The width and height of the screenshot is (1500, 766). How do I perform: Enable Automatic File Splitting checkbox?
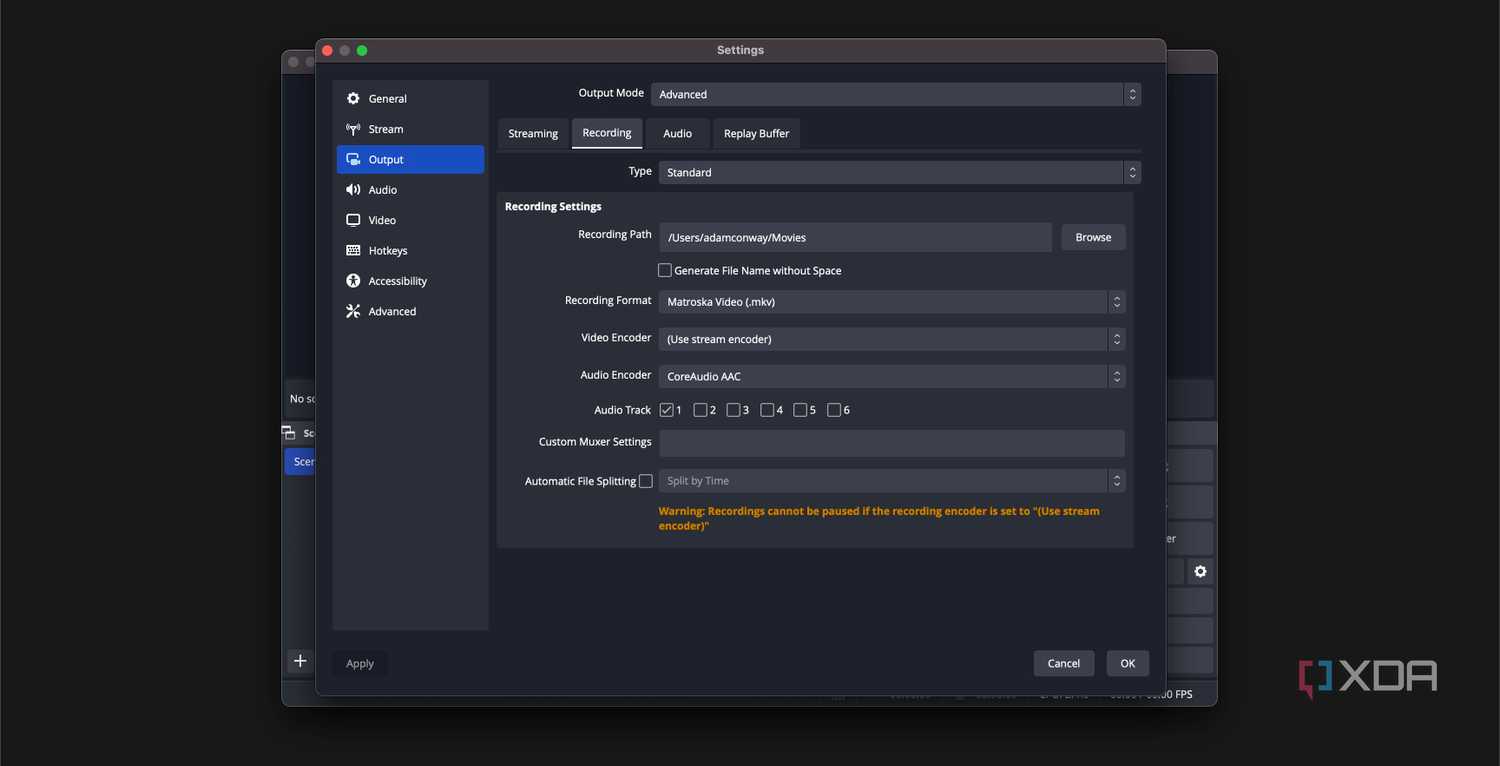(x=646, y=481)
